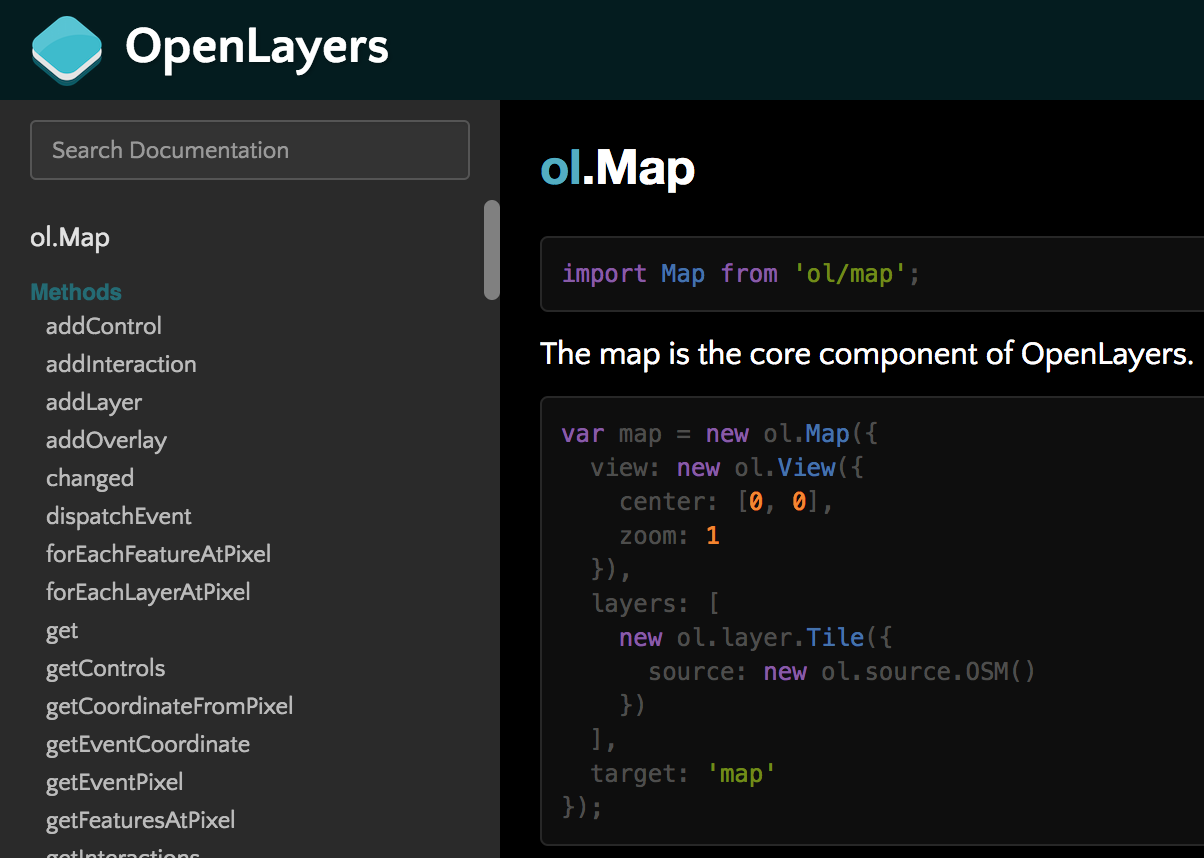
Task: Click the ol.Map page title
Action: (617, 168)
